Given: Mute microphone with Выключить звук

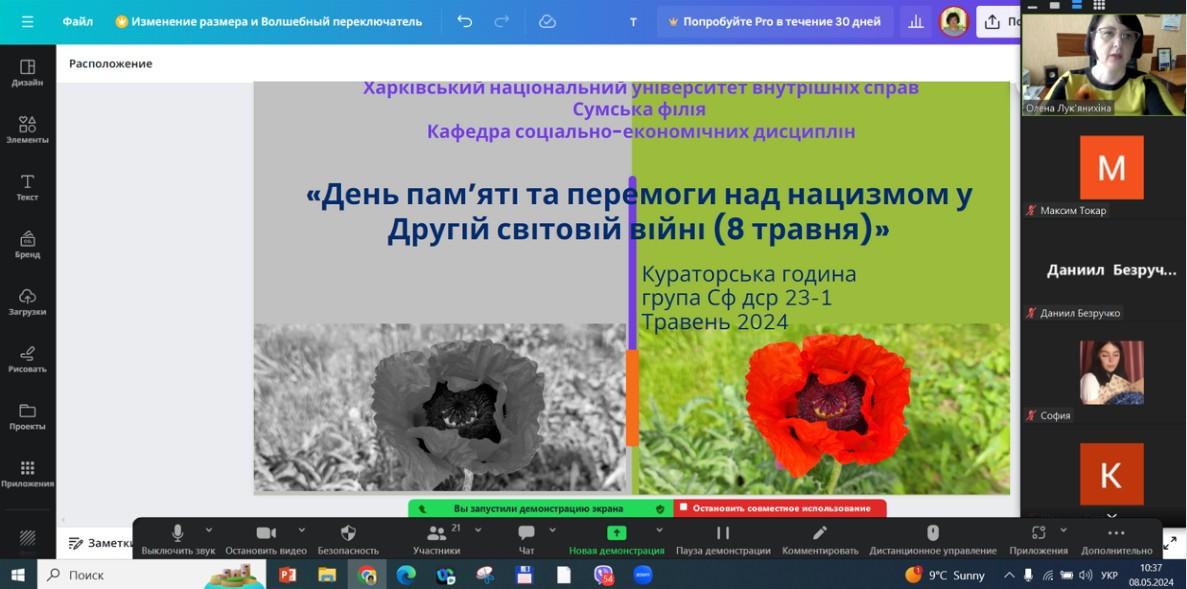Looking at the screenshot, I should [177, 538].
